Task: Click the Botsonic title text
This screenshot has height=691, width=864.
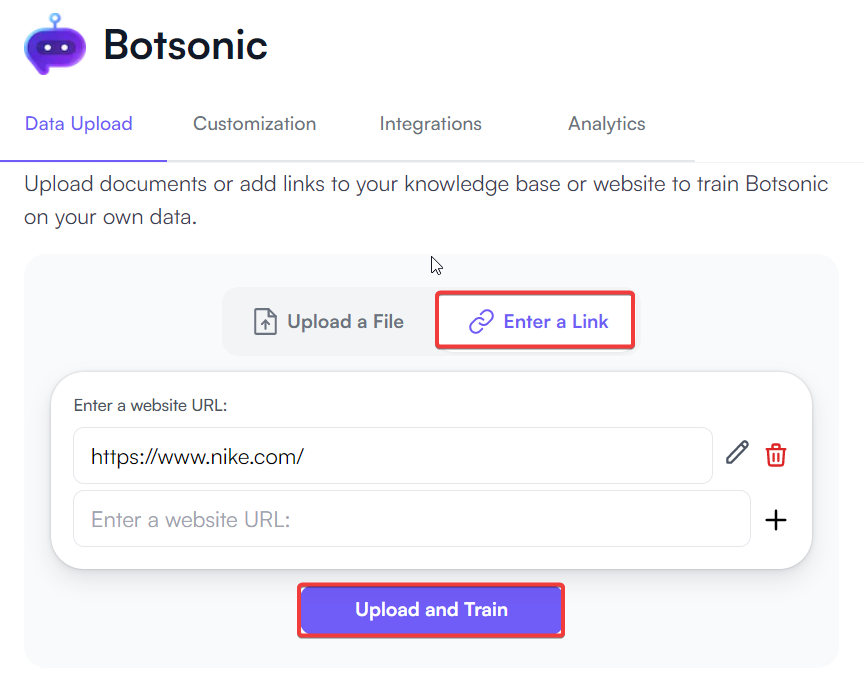Action: [x=185, y=44]
